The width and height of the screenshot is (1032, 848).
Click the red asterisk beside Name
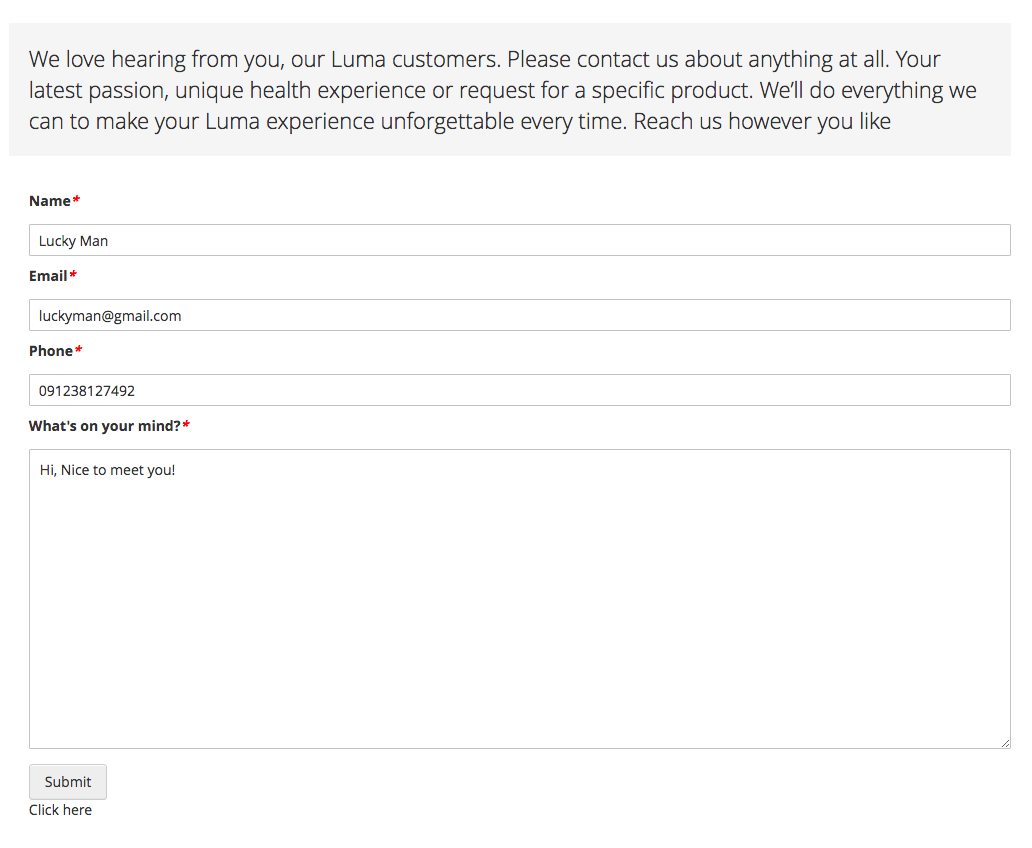click(76, 199)
